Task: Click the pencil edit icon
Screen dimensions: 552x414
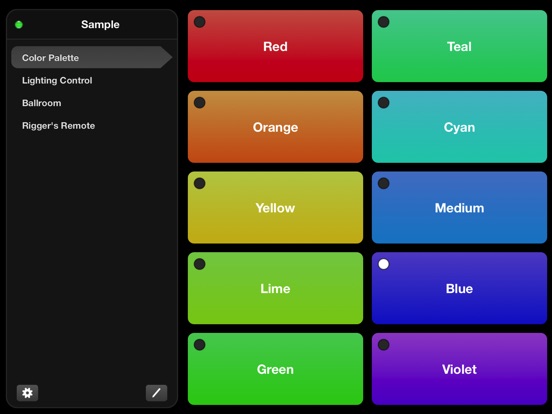Action: pyautogui.click(x=156, y=393)
